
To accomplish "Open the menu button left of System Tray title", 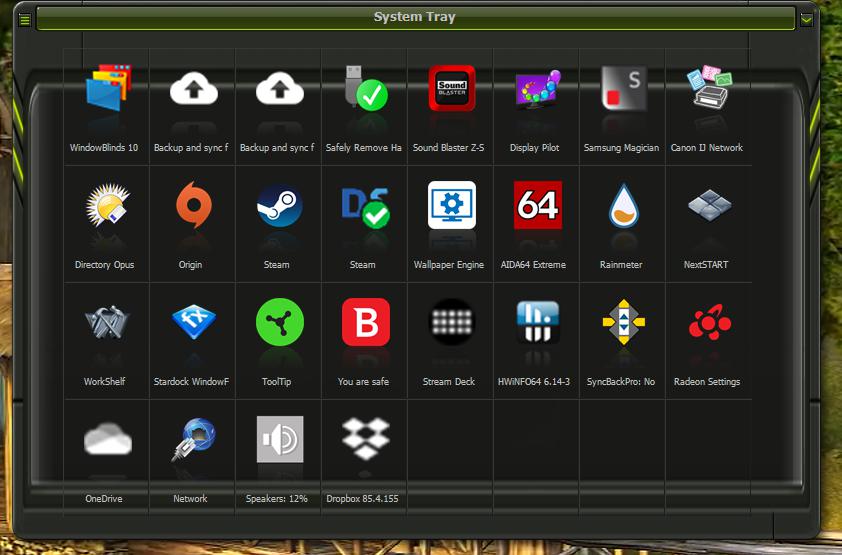I will click(25, 19).
